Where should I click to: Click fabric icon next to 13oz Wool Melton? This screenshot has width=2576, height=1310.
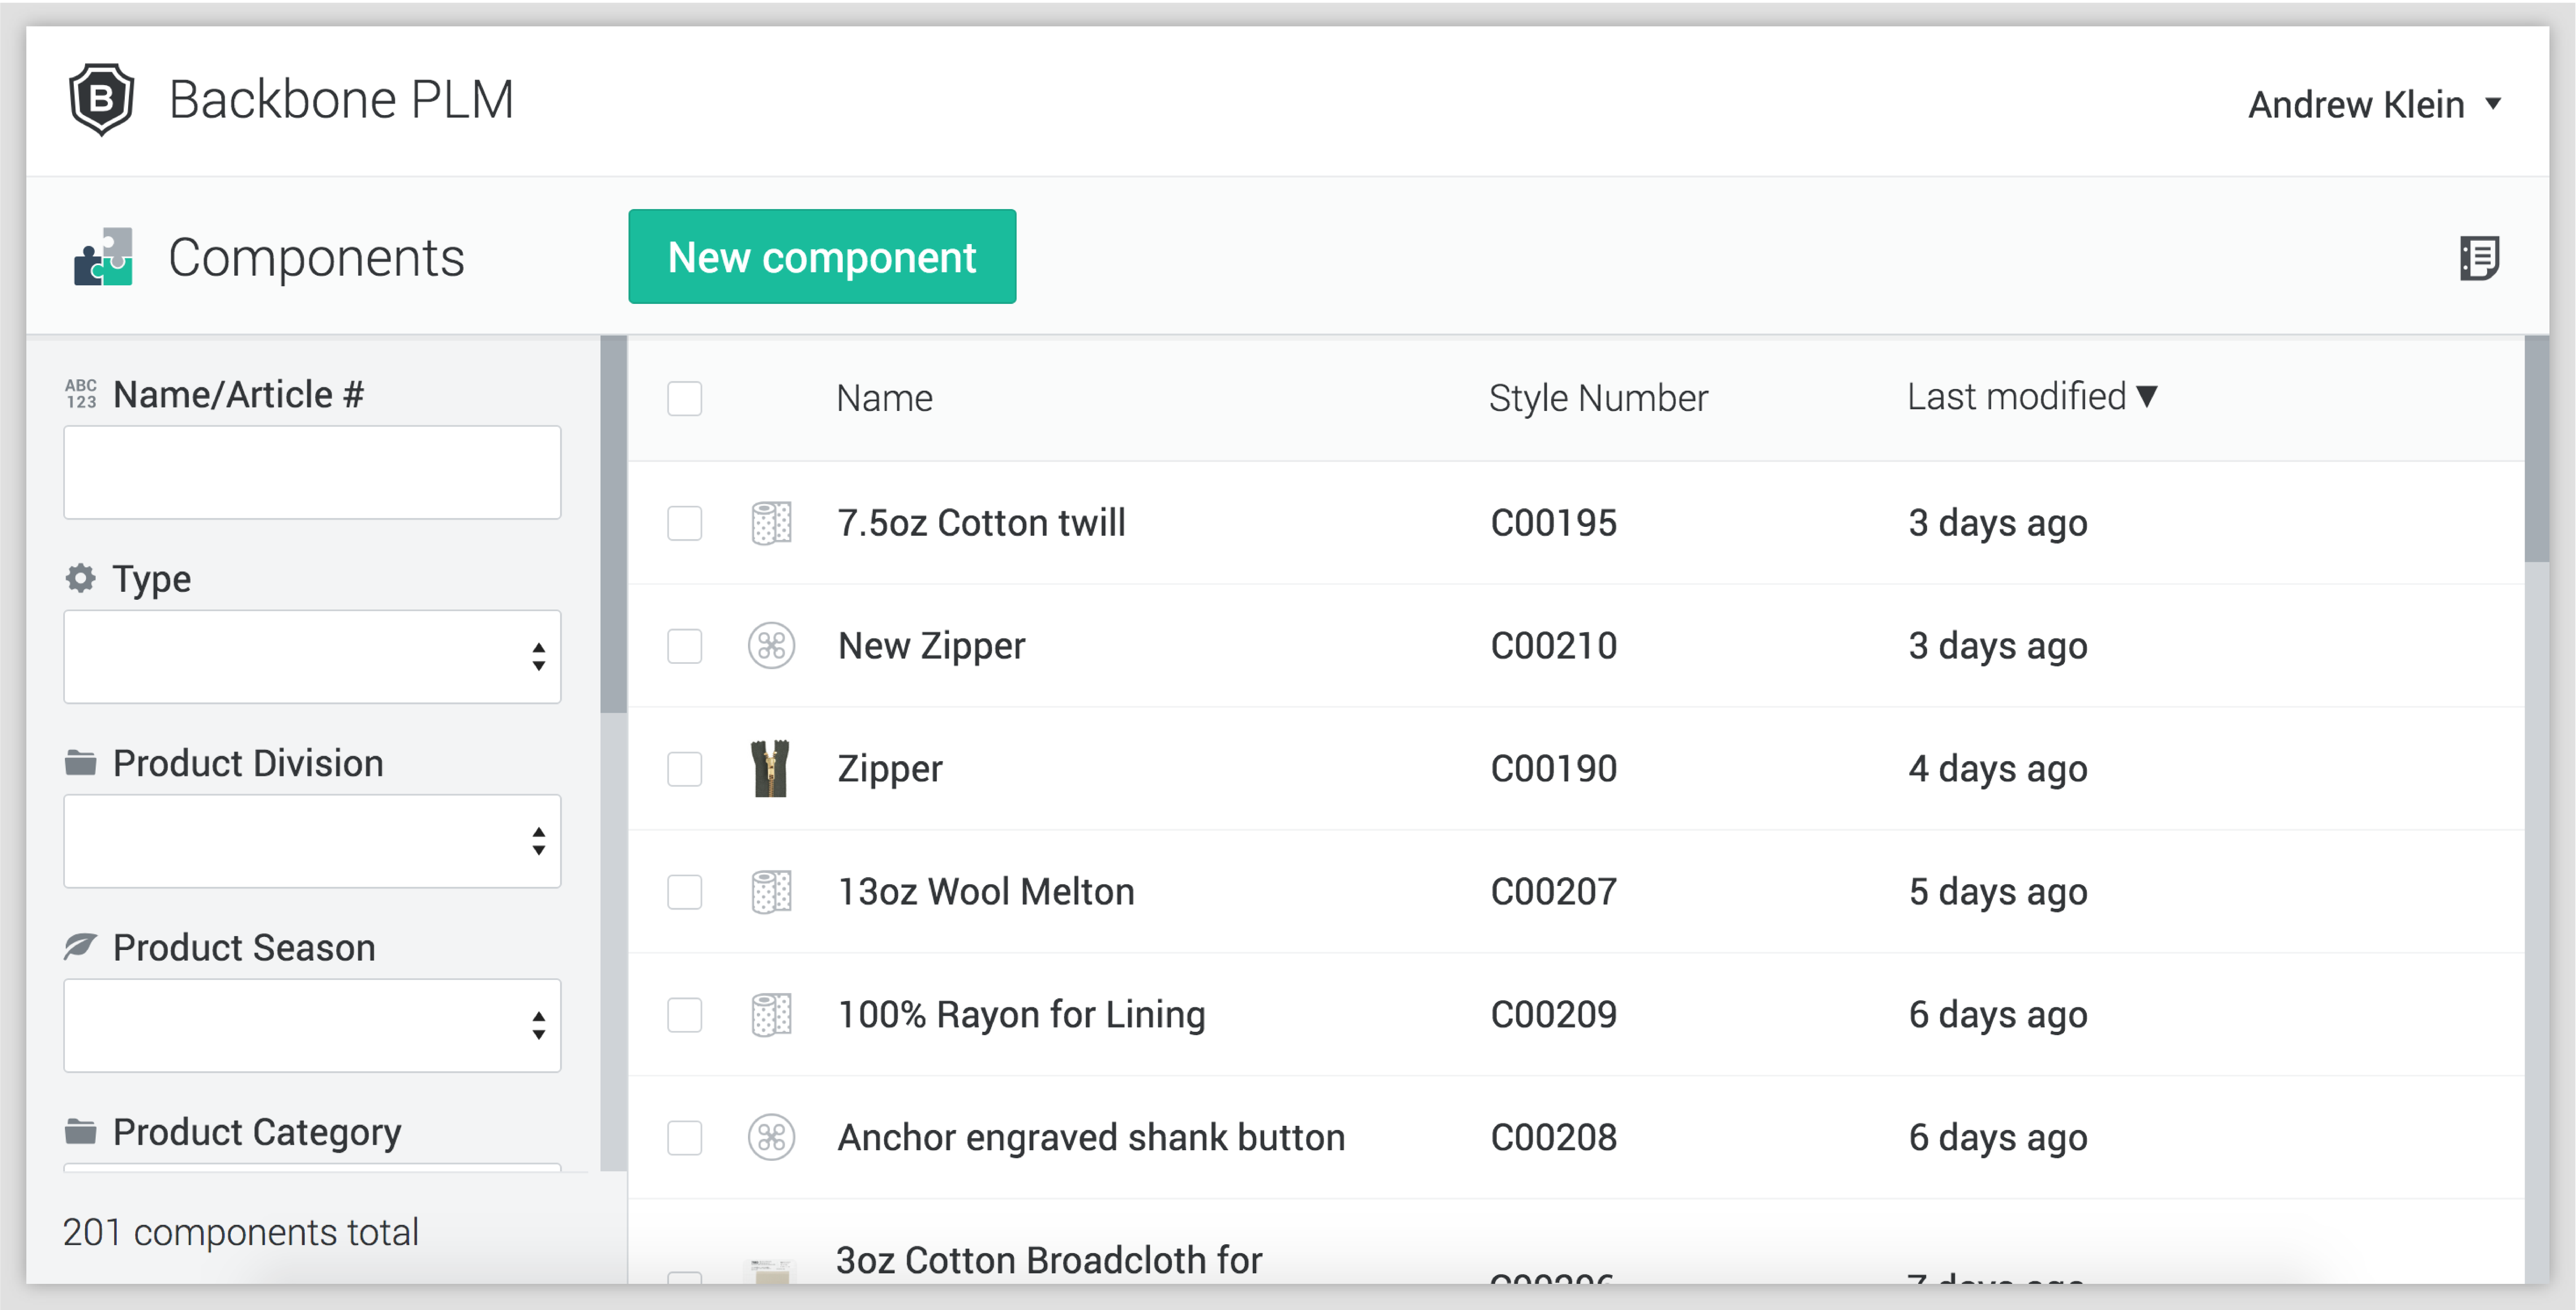[x=771, y=892]
